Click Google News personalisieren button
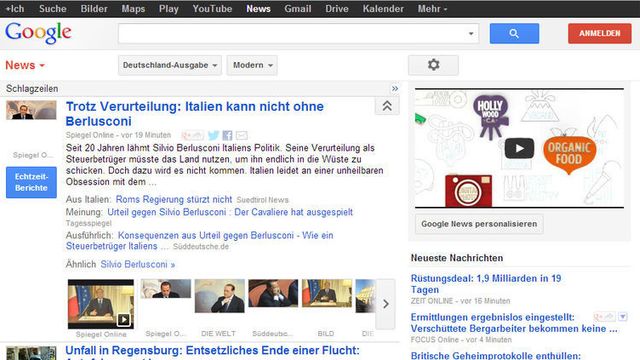Image resolution: width=640 pixels, height=360 pixels. coord(479,224)
